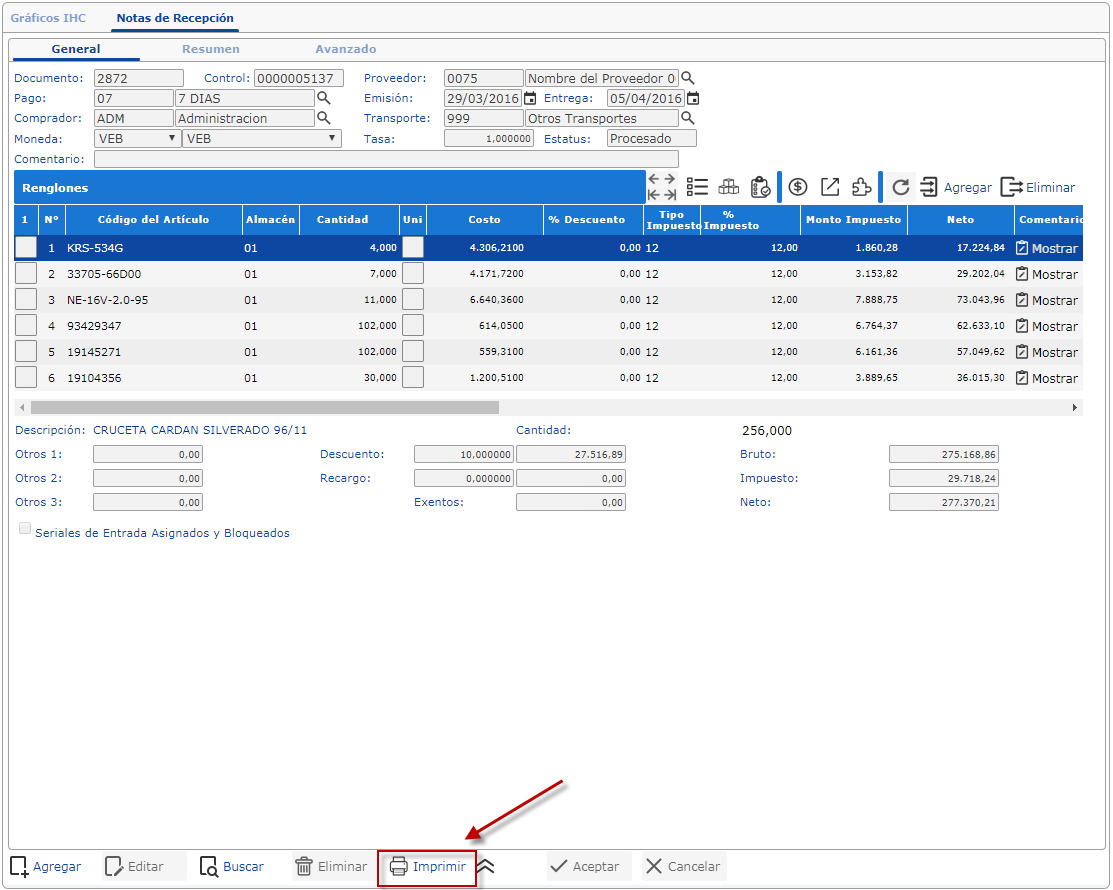Click the list view icon in Renglones toolbar
The image size is (1113, 890).
[x=697, y=187]
